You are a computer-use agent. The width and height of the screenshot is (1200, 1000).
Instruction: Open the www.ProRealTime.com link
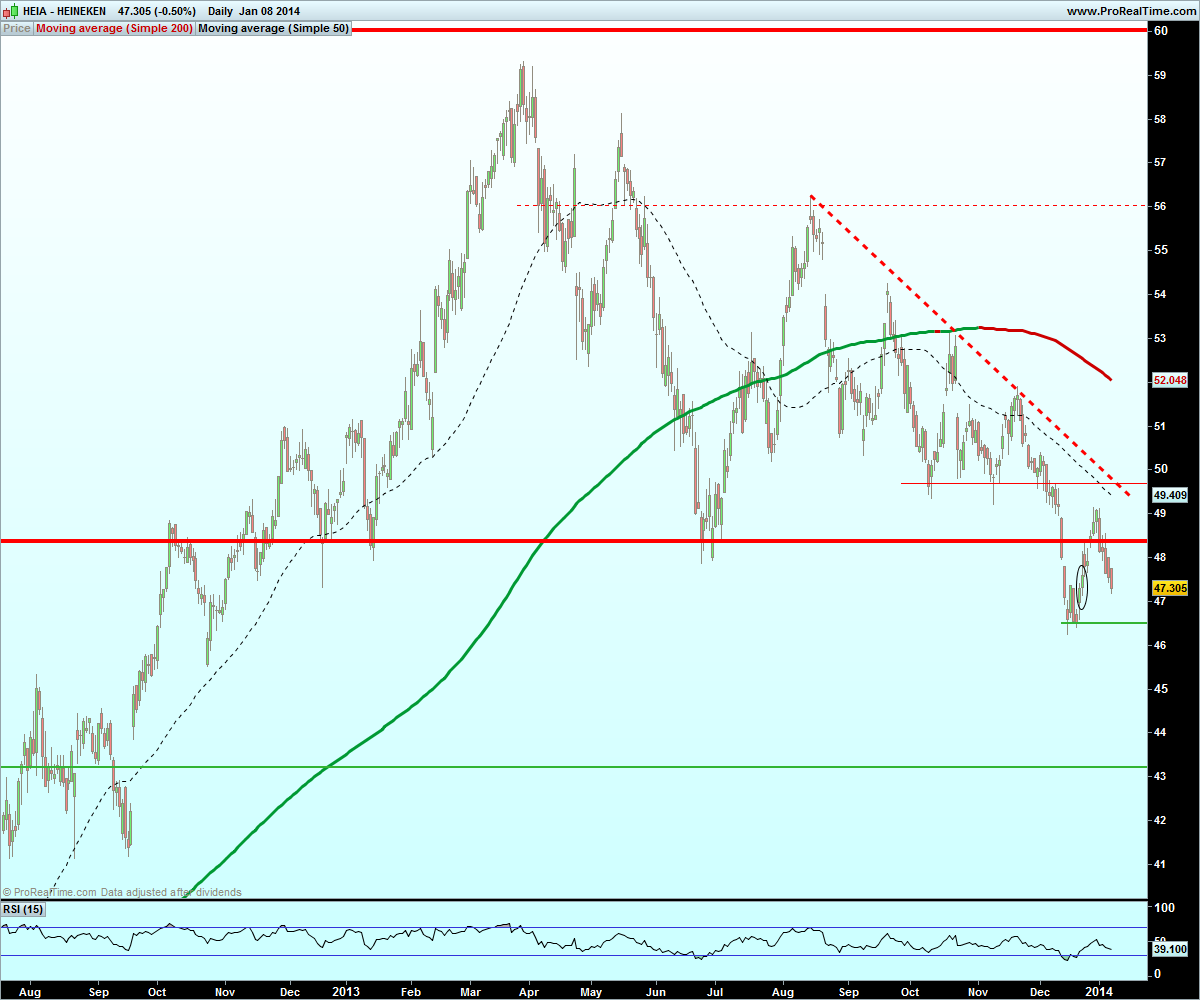pyautogui.click(x=1131, y=11)
